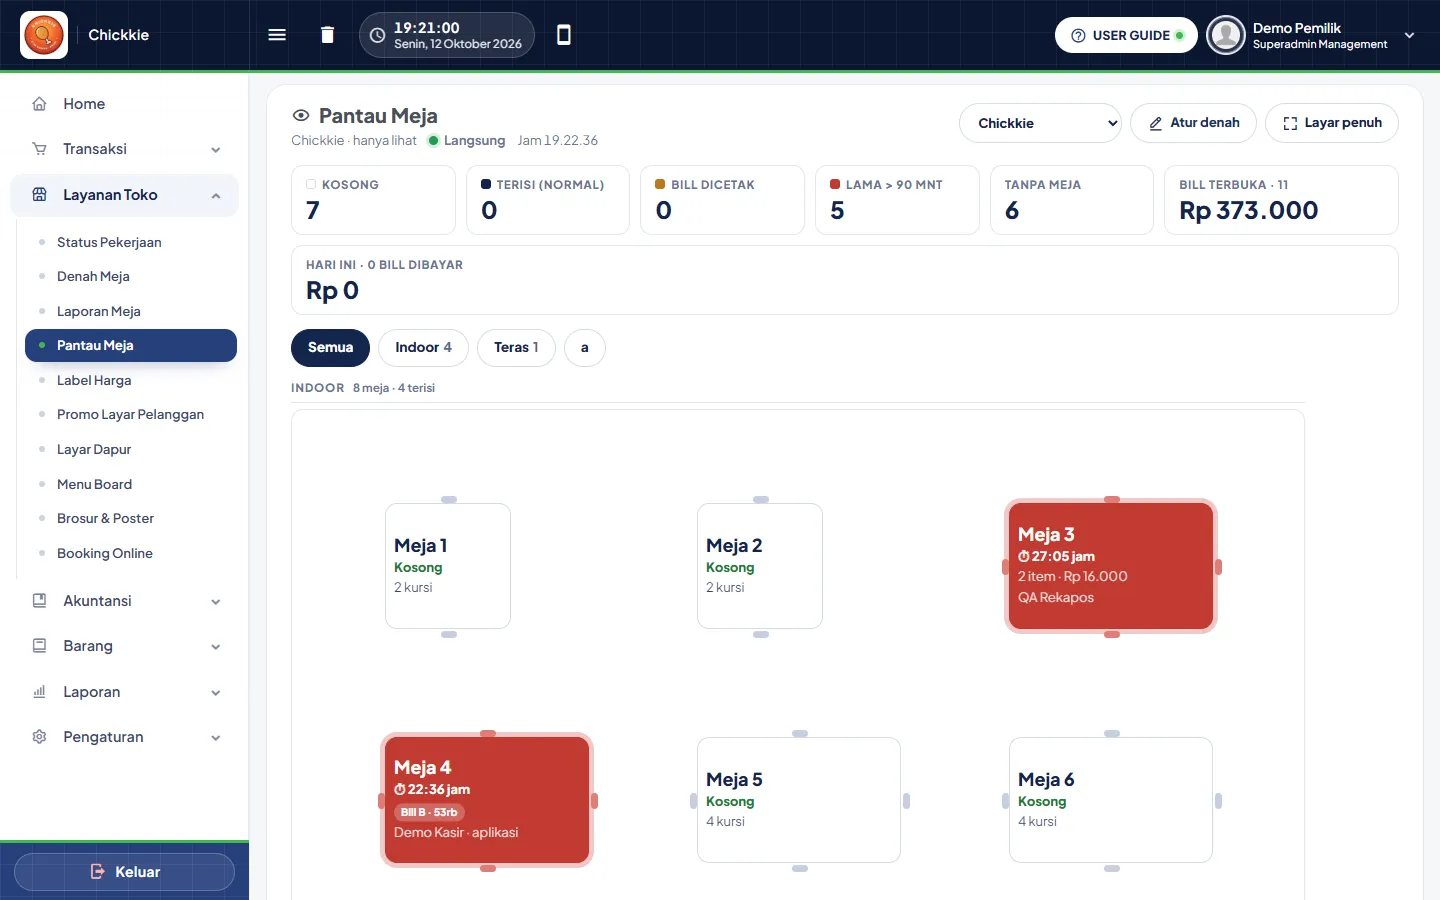Click the Akuntansi book icon
The image size is (1440, 900).
40,601
